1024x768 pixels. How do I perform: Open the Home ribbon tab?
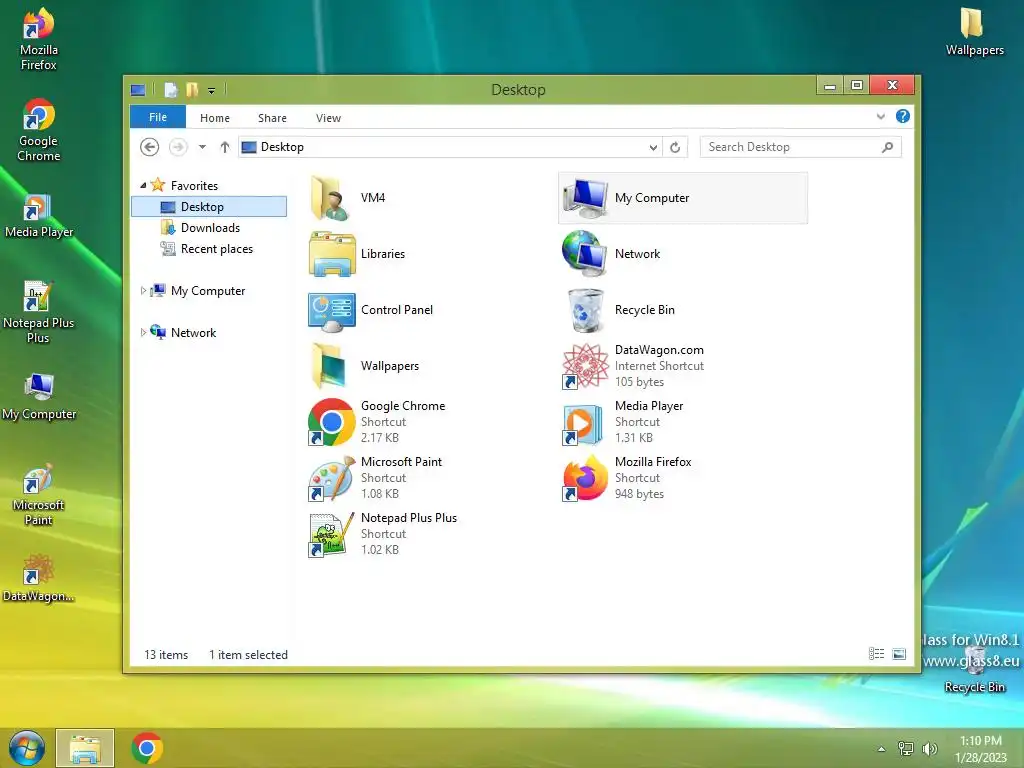click(215, 118)
